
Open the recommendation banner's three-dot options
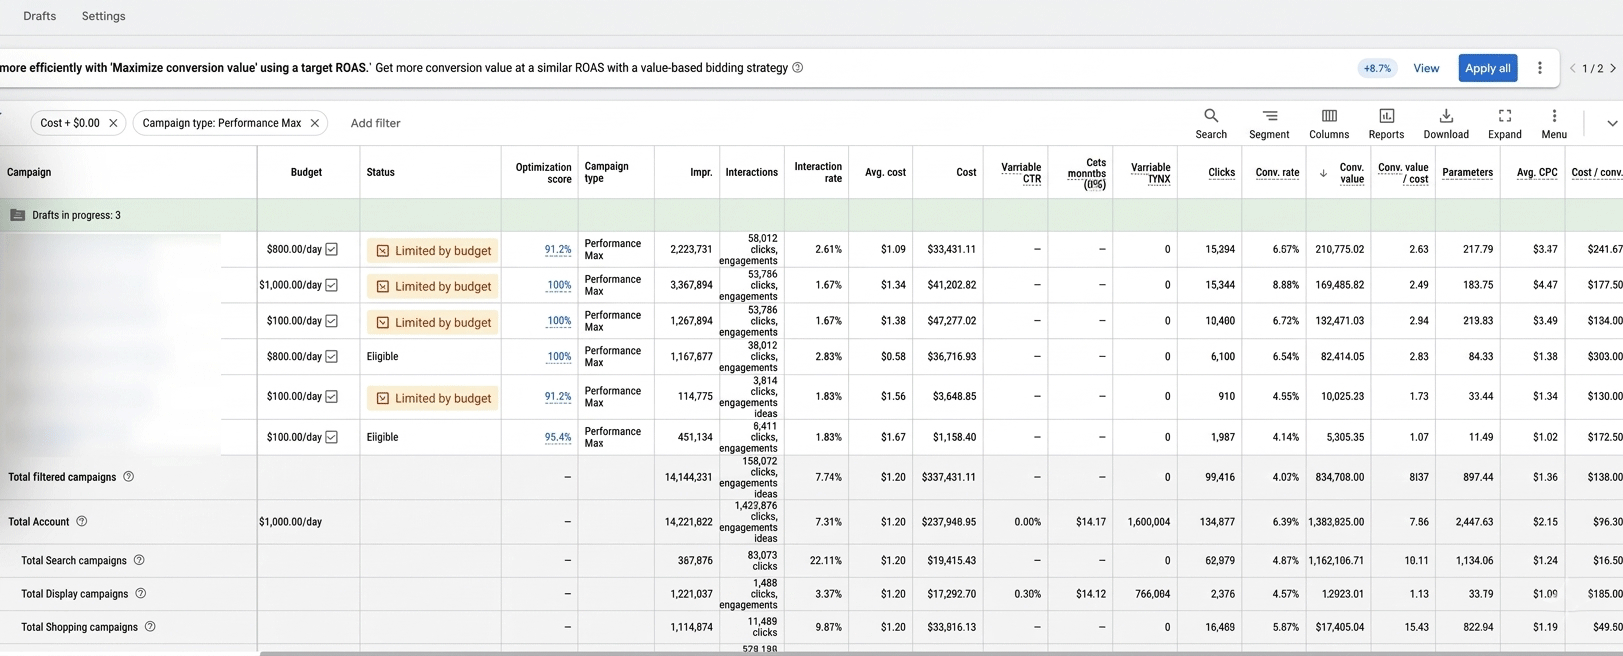pos(1540,68)
